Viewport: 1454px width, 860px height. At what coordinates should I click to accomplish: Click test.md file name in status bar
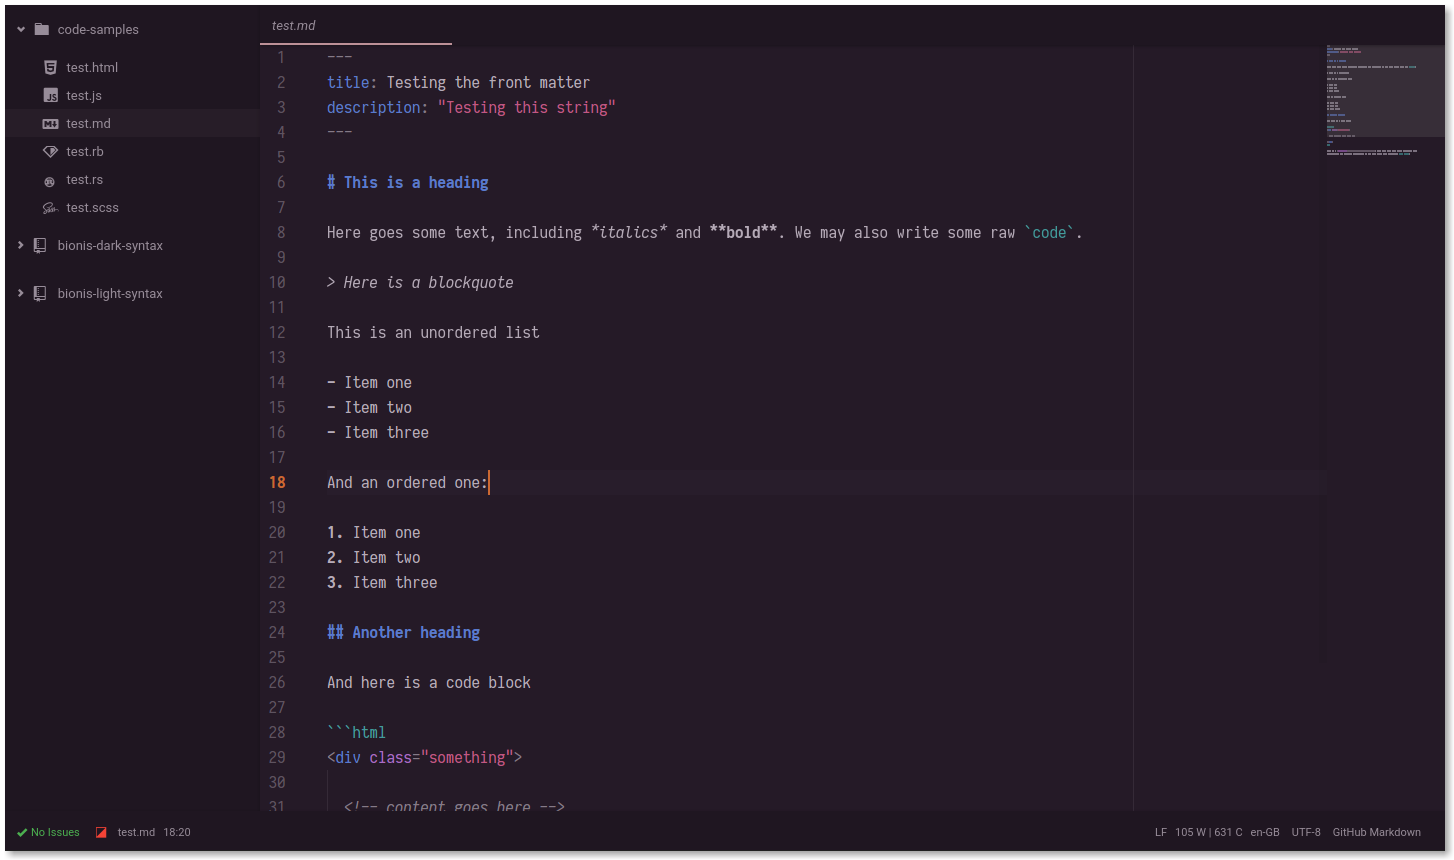tap(136, 832)
